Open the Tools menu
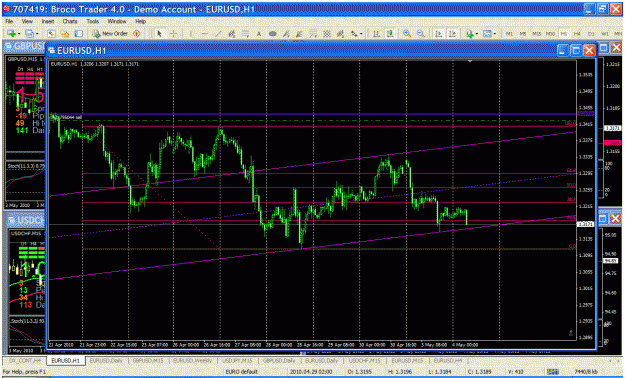This screenshot has width=625, height=378. (x=93, y=22)
